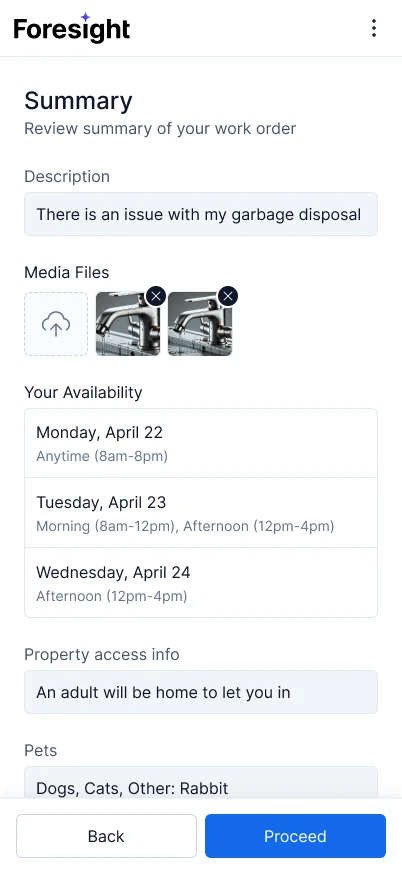Open the first faucet thumbnail
Image resolution: width=402 pixels, height=874 pixels.
pos(128,325)
